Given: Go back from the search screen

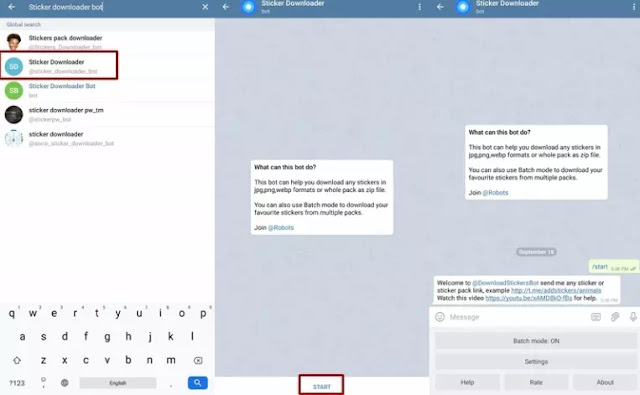Looking at the screenshot, I should [11, 7].
